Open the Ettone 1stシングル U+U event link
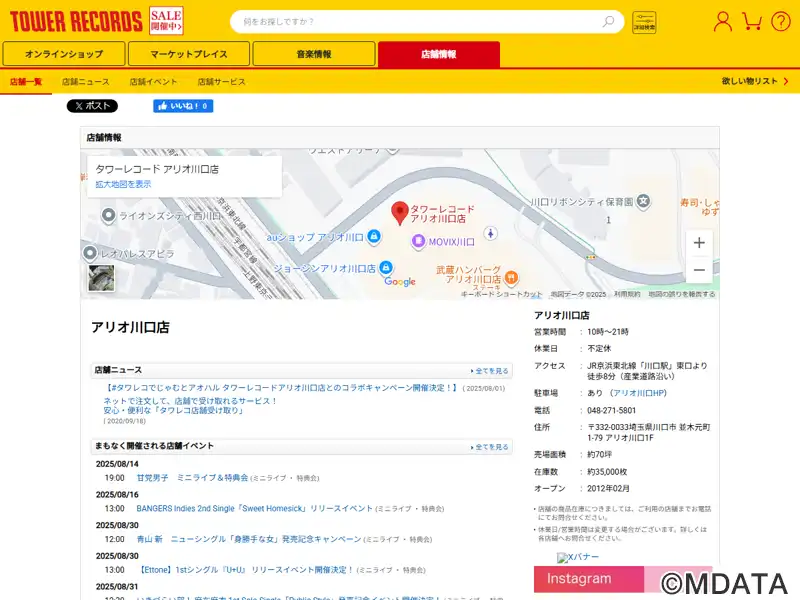Viewport: 800px width, 600px height. click(x=246, y=569)
